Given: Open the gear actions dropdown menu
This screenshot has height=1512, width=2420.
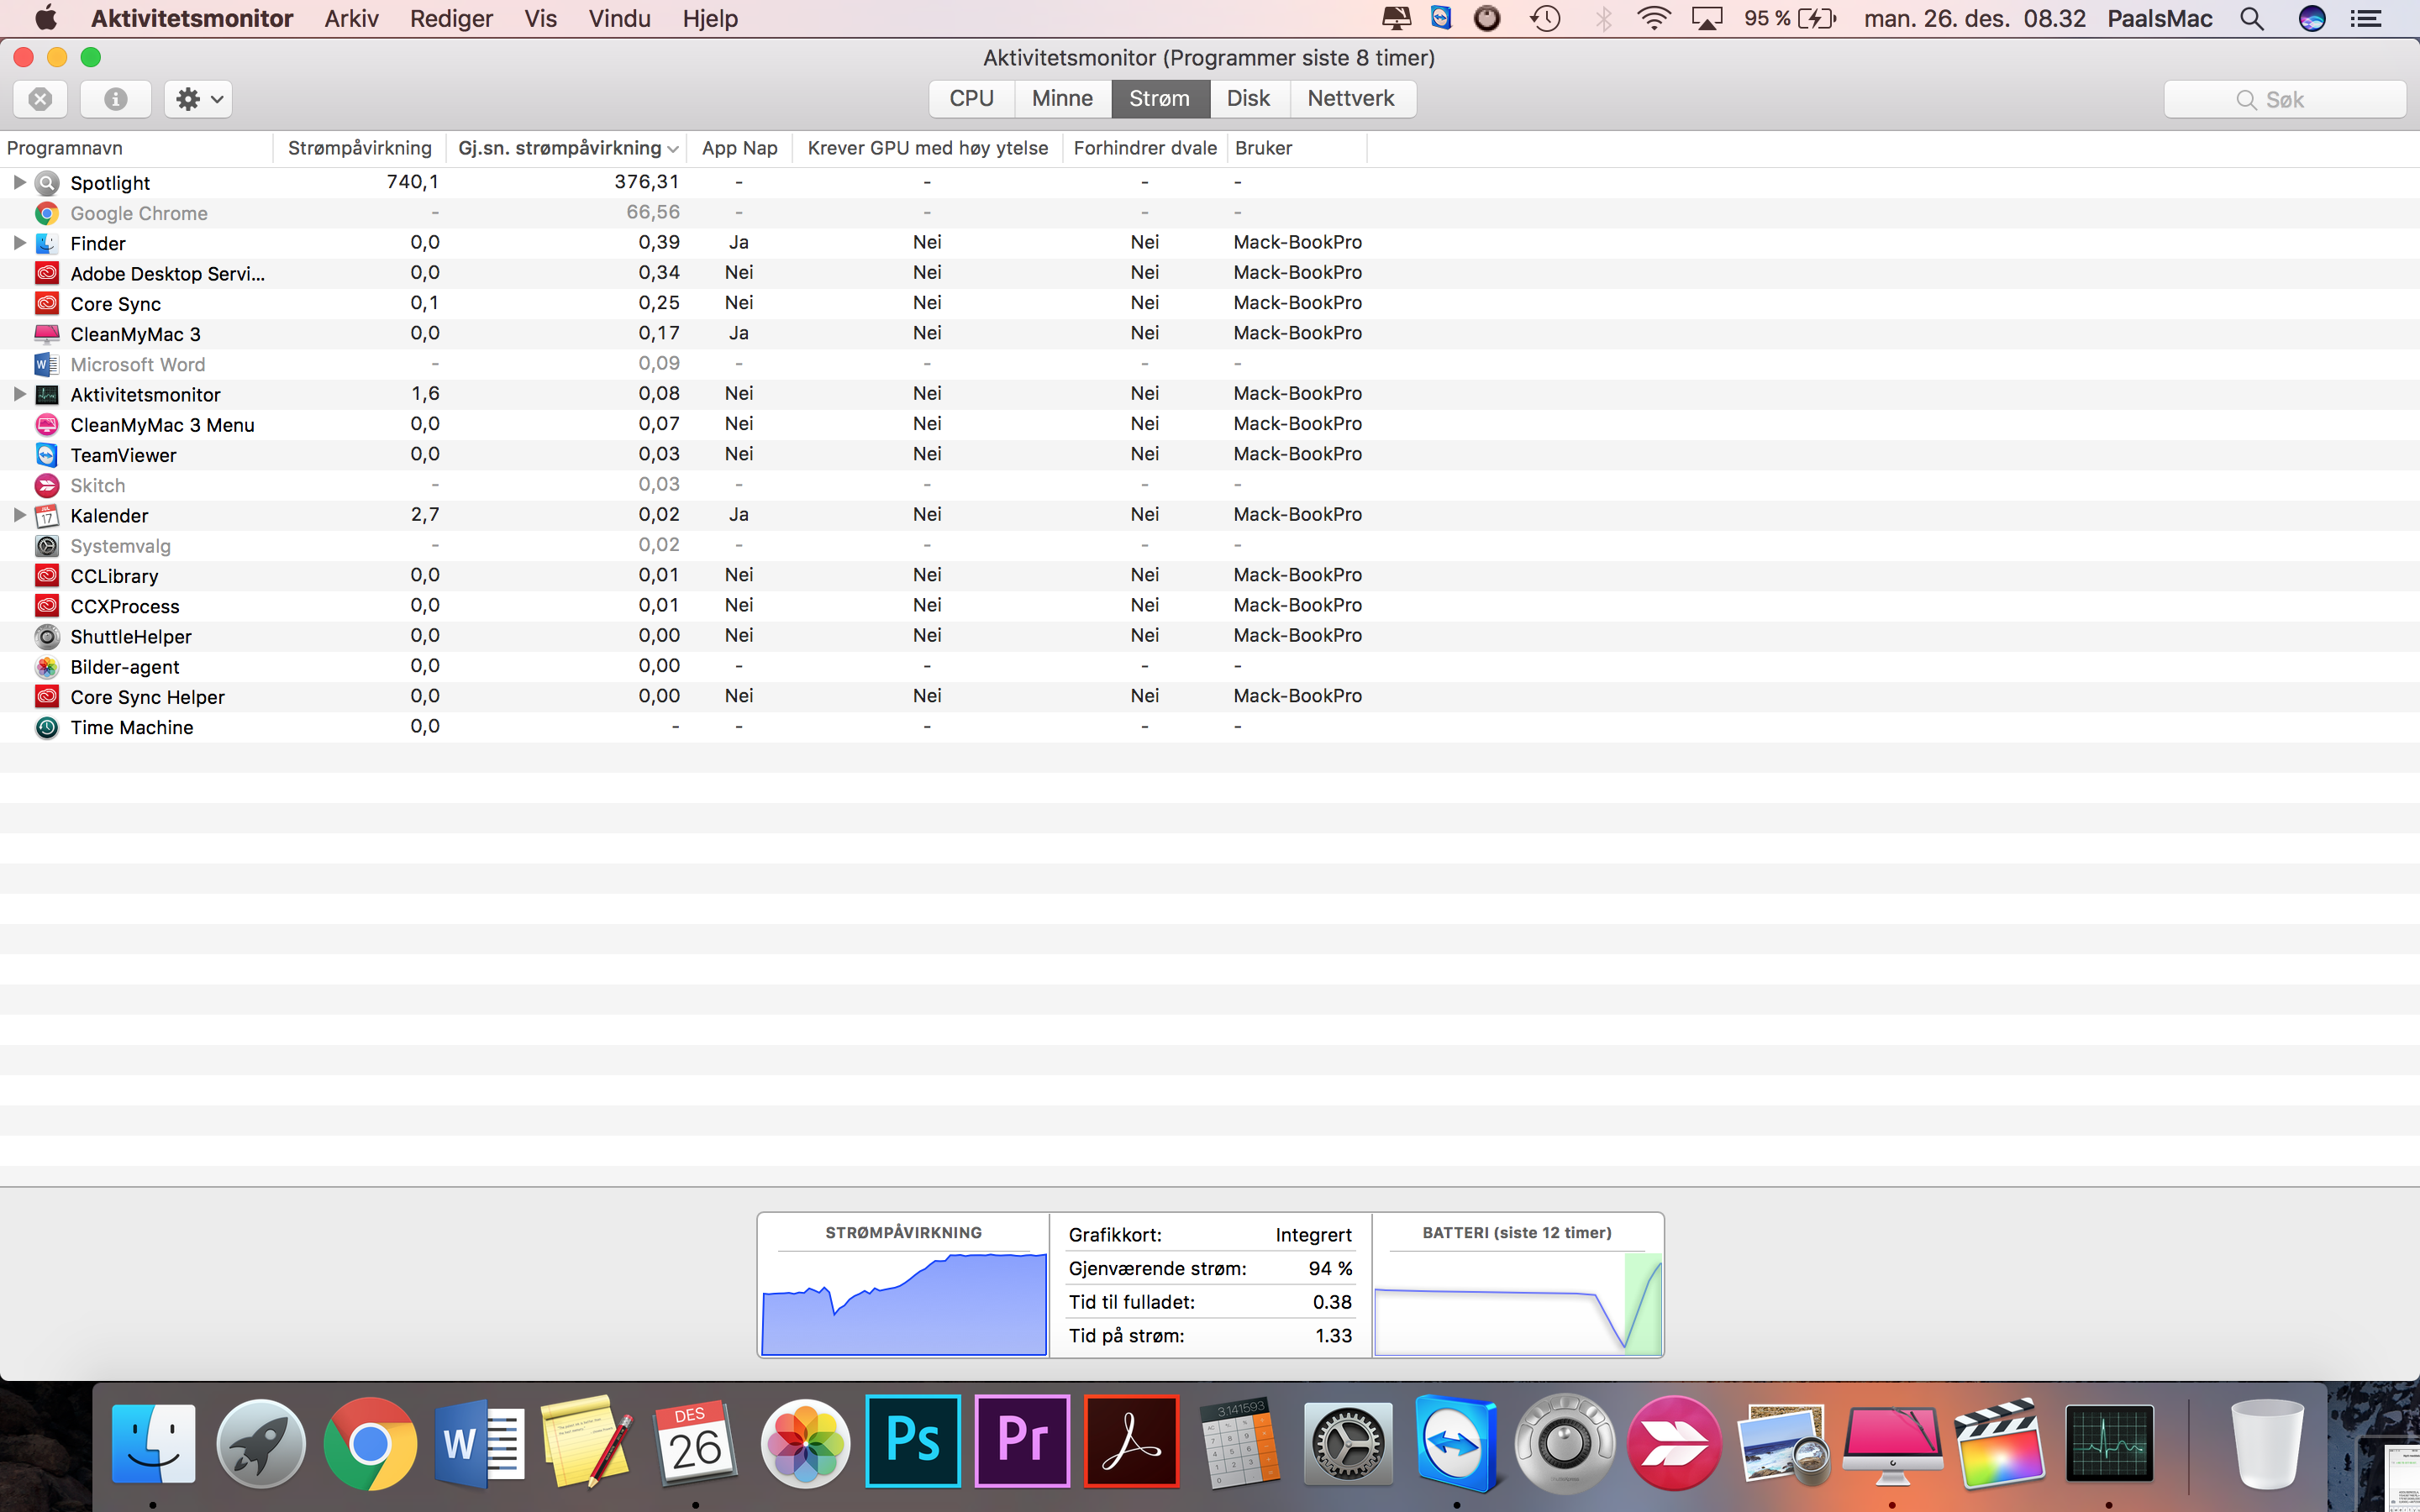Looking at the screenshot, I should [x=198, y=99].
